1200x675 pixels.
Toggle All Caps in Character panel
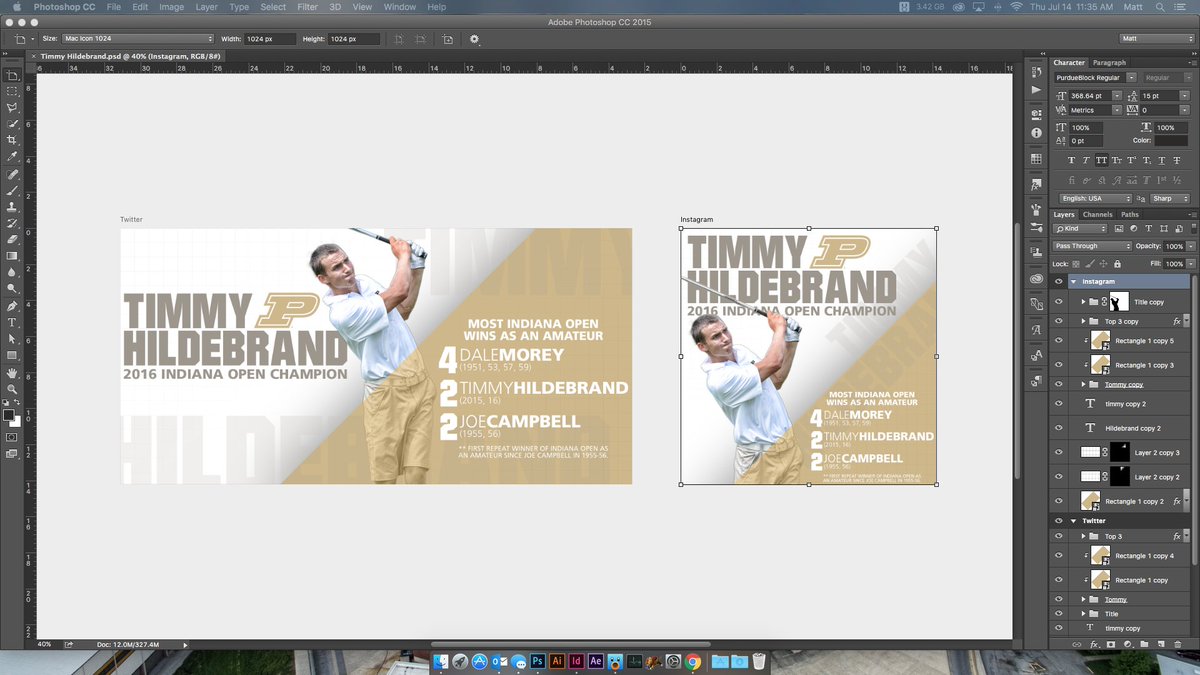pyautogui.click(x=1101, y=160)
